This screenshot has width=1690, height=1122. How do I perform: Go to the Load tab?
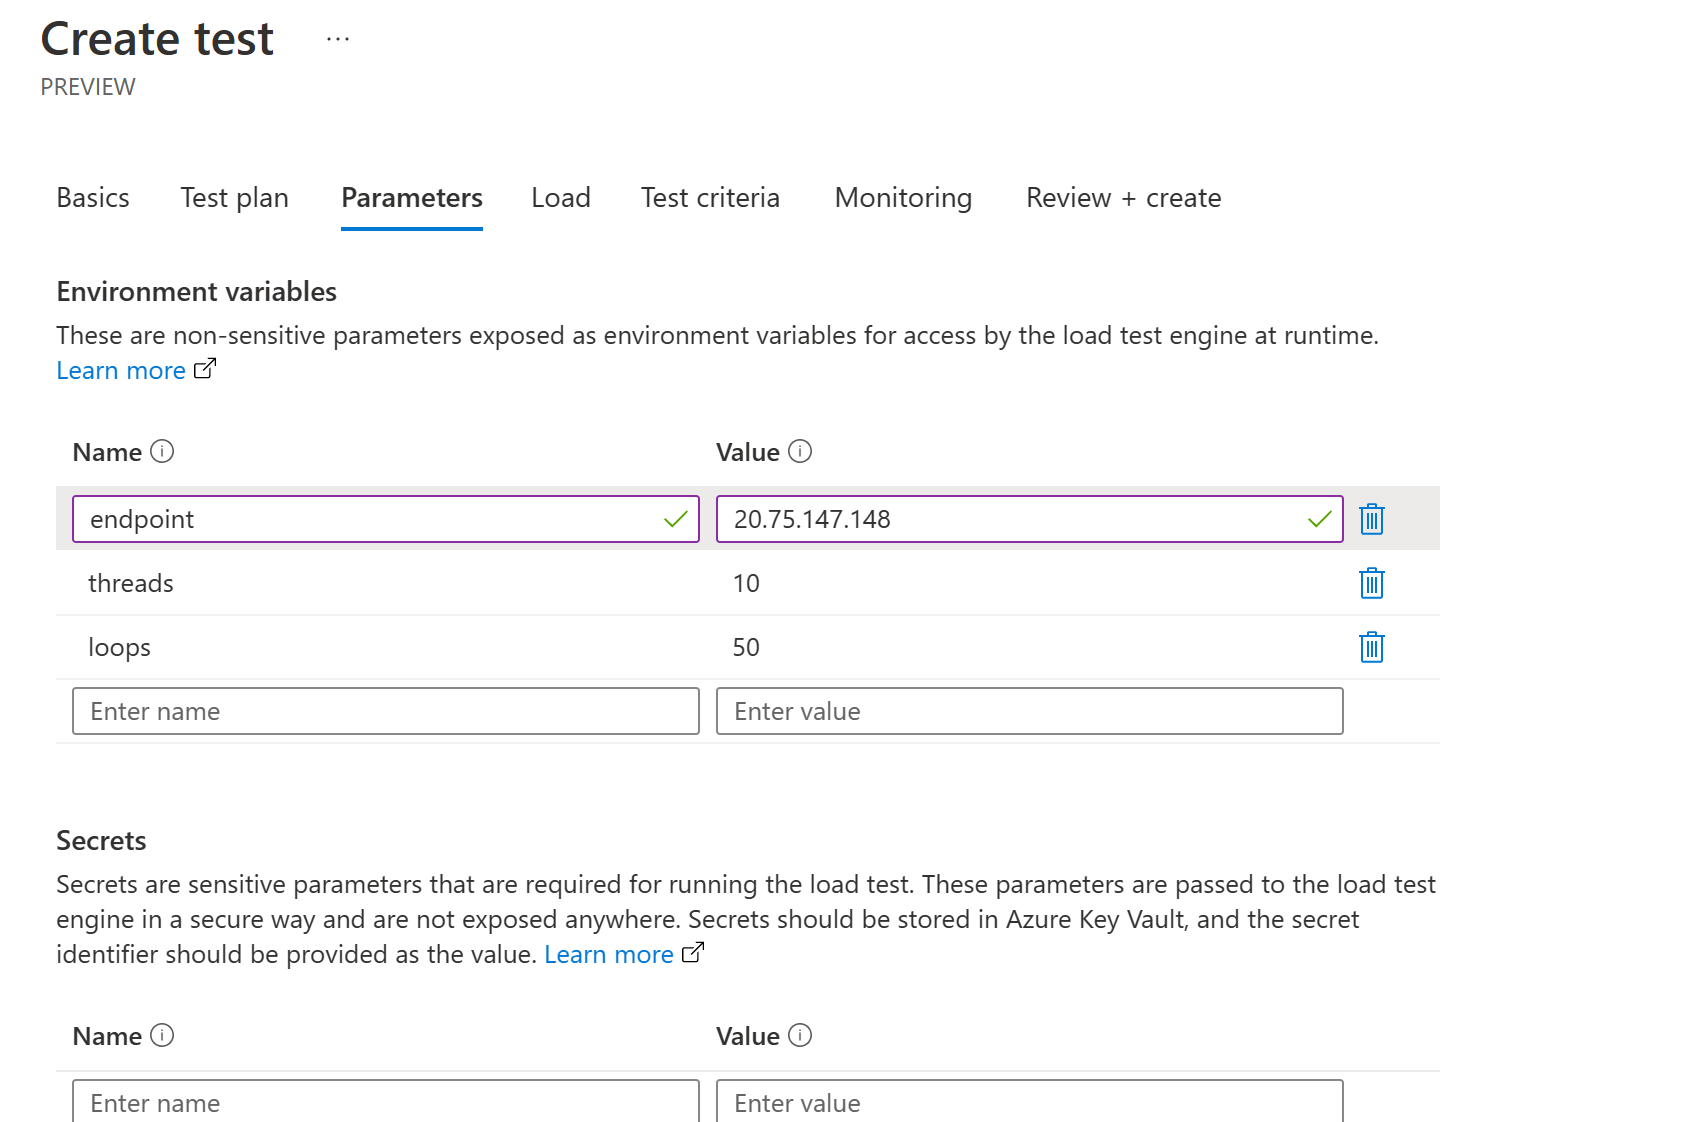561,198
